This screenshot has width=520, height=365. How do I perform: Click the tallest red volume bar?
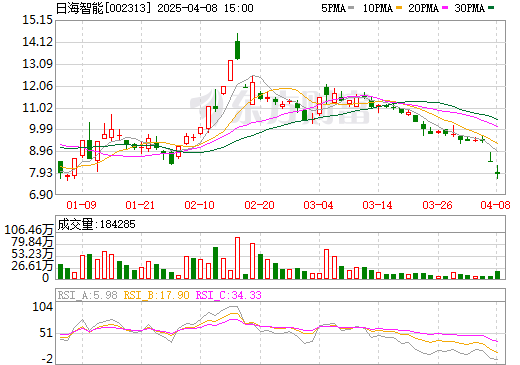tap(237, 258)
